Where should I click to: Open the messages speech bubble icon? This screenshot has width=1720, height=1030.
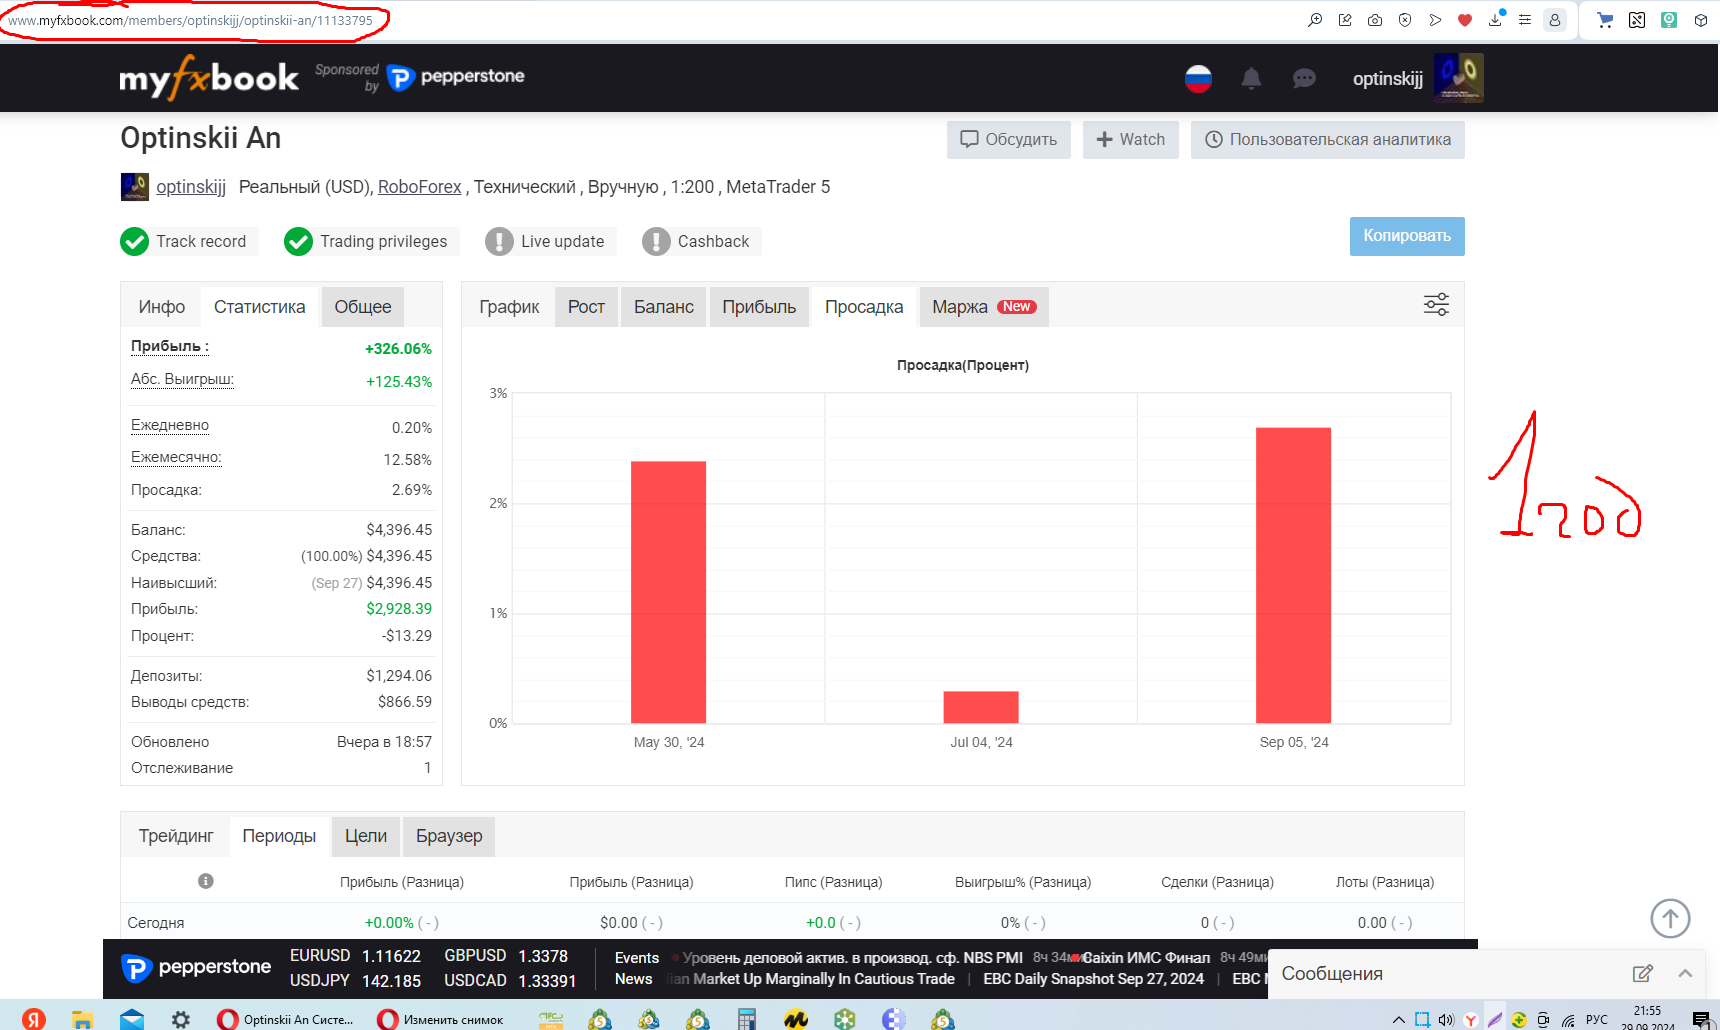(x=1304, y=79)
